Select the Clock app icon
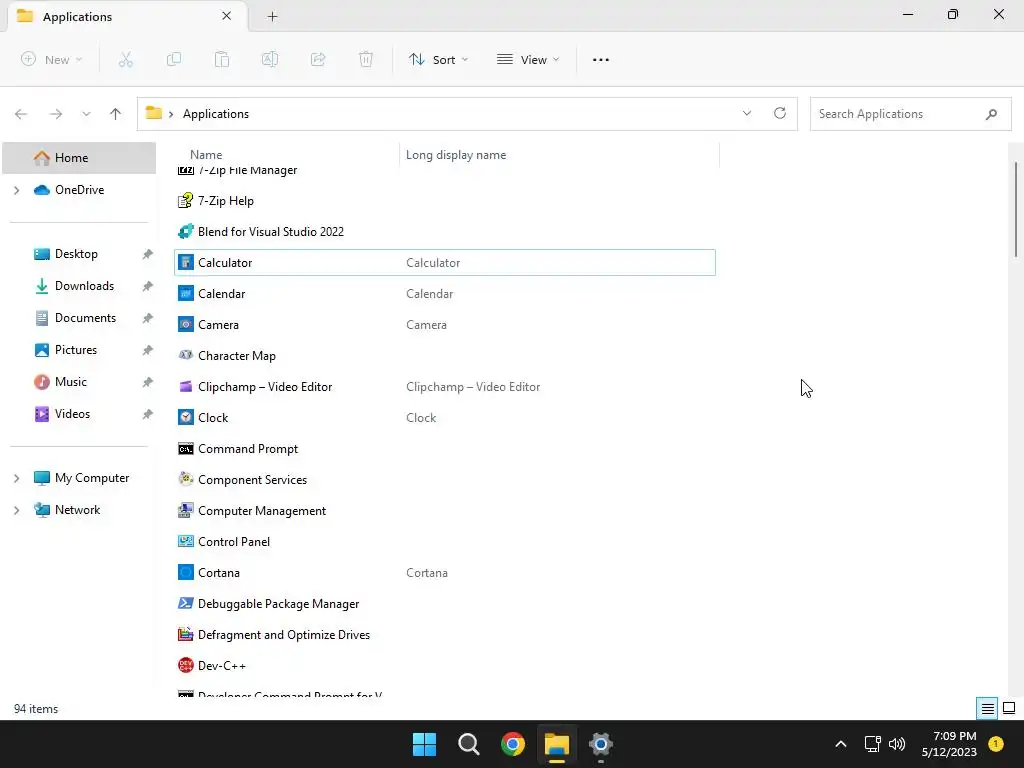 [x=185, y=417]
